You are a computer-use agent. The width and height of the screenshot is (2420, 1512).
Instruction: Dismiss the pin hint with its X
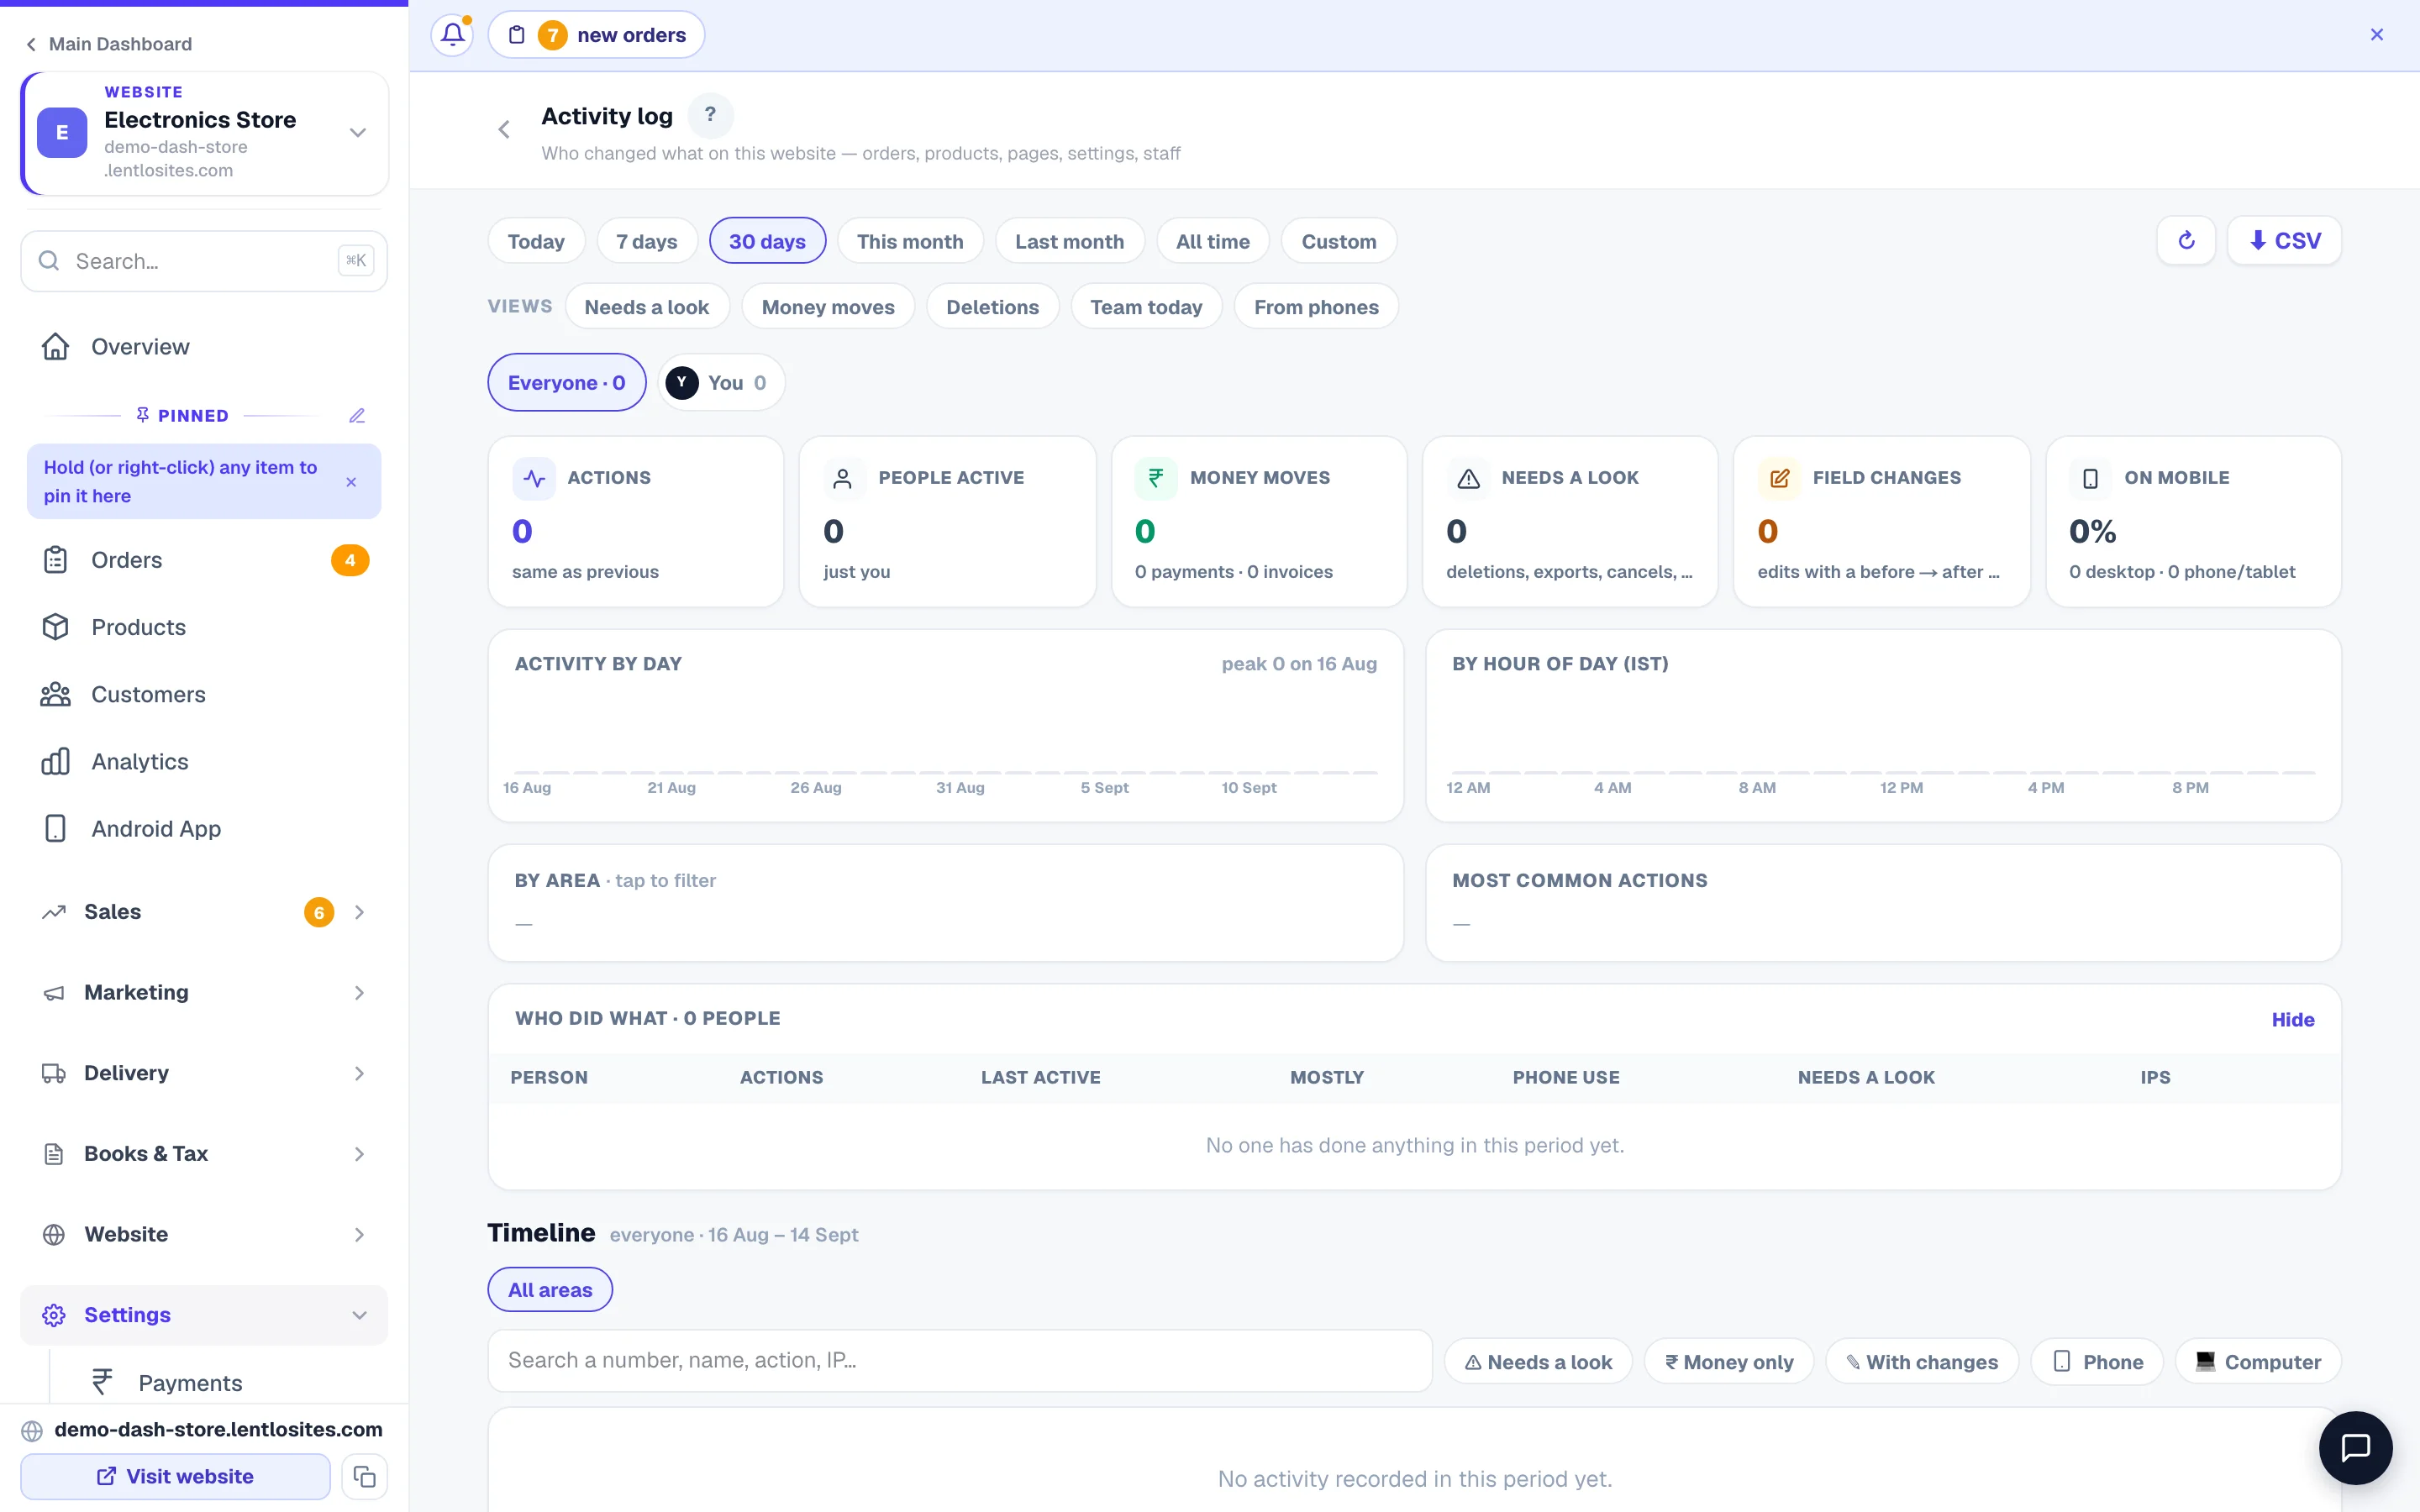tap(351, 482)
